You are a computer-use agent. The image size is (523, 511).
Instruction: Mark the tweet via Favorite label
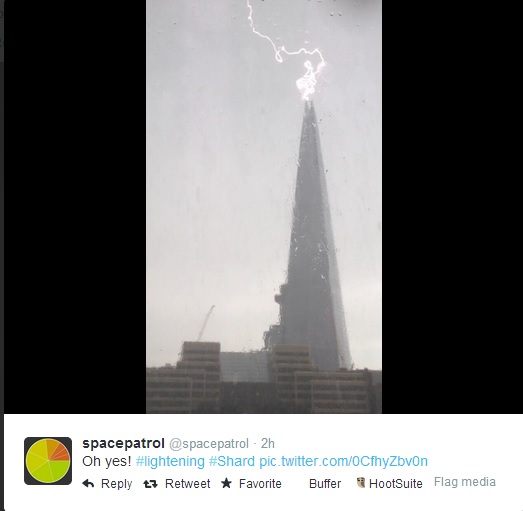[260, 484]
